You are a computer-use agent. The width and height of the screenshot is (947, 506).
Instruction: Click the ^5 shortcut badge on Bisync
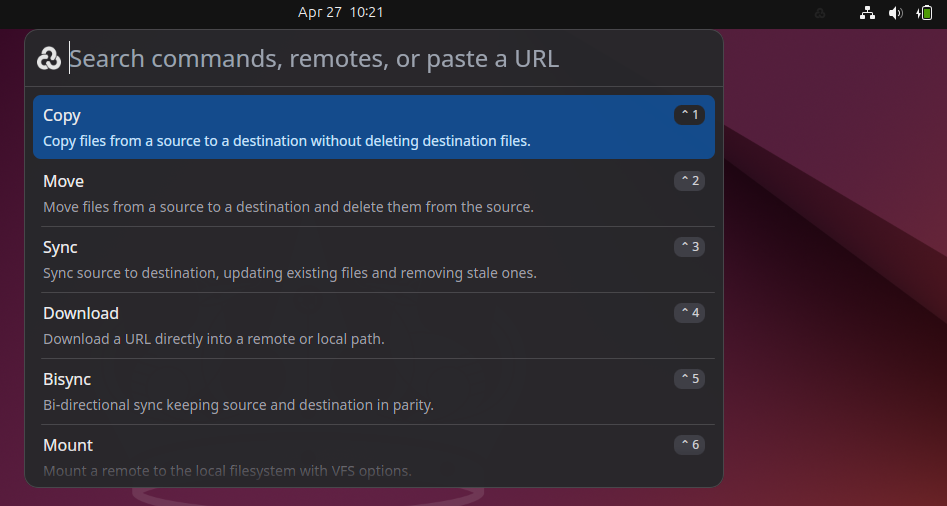(x=689, y=379)
